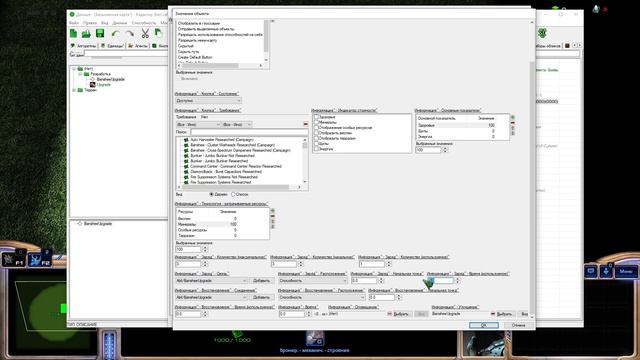Tick the Здоровье checkbox
640x360 pixels.
[x=316, y=117]
